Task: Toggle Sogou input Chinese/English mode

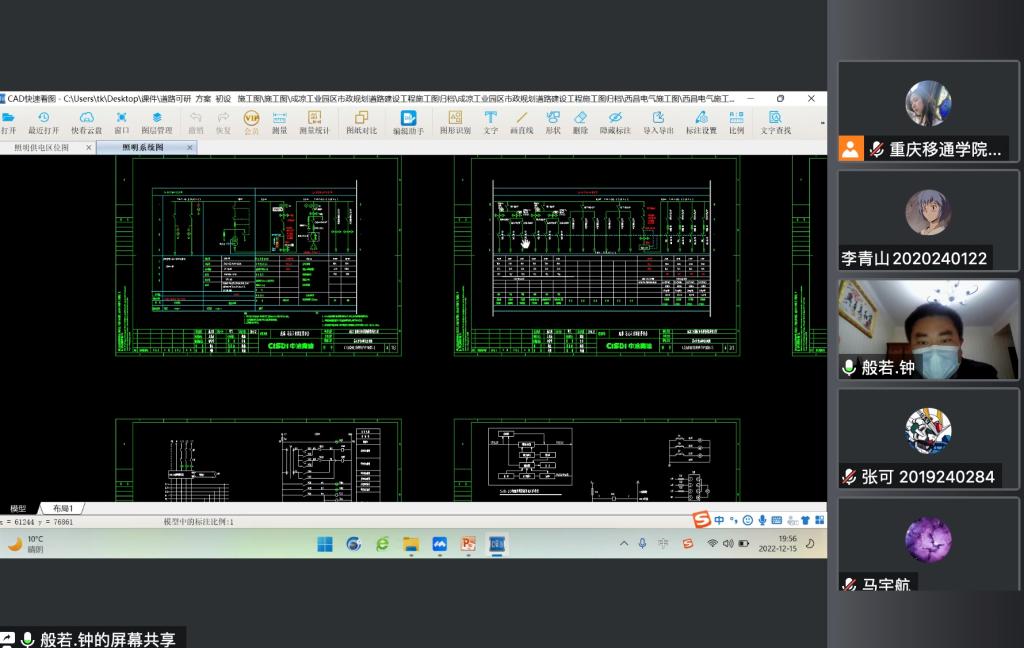Action: [719, 520]
